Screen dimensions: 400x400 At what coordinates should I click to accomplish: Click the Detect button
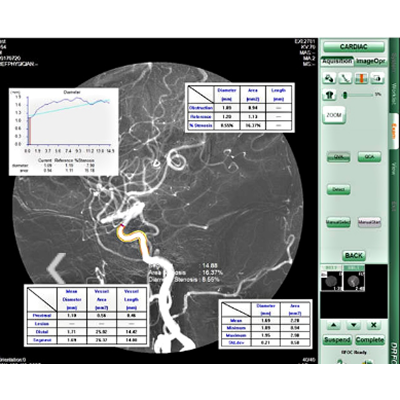(x=338, y=189)
